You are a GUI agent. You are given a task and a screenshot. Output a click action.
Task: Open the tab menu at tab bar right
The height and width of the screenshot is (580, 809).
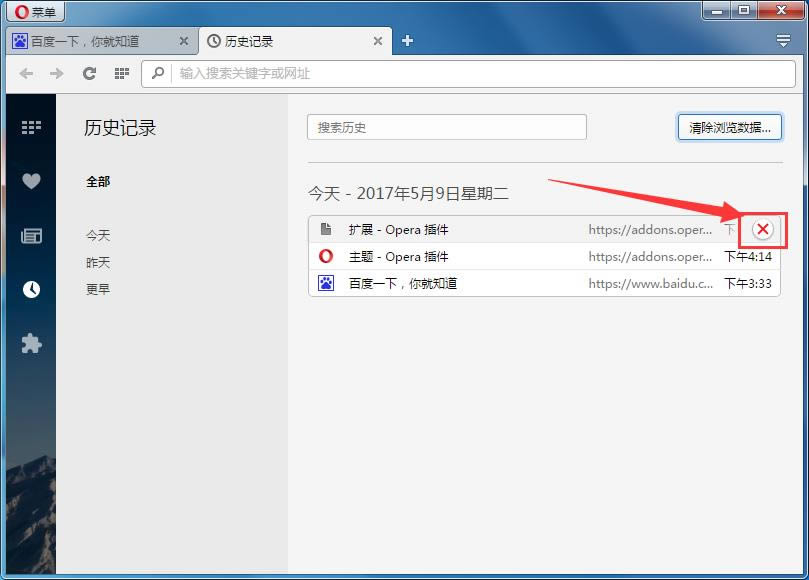pyautogui.click(x=783, y=41)
